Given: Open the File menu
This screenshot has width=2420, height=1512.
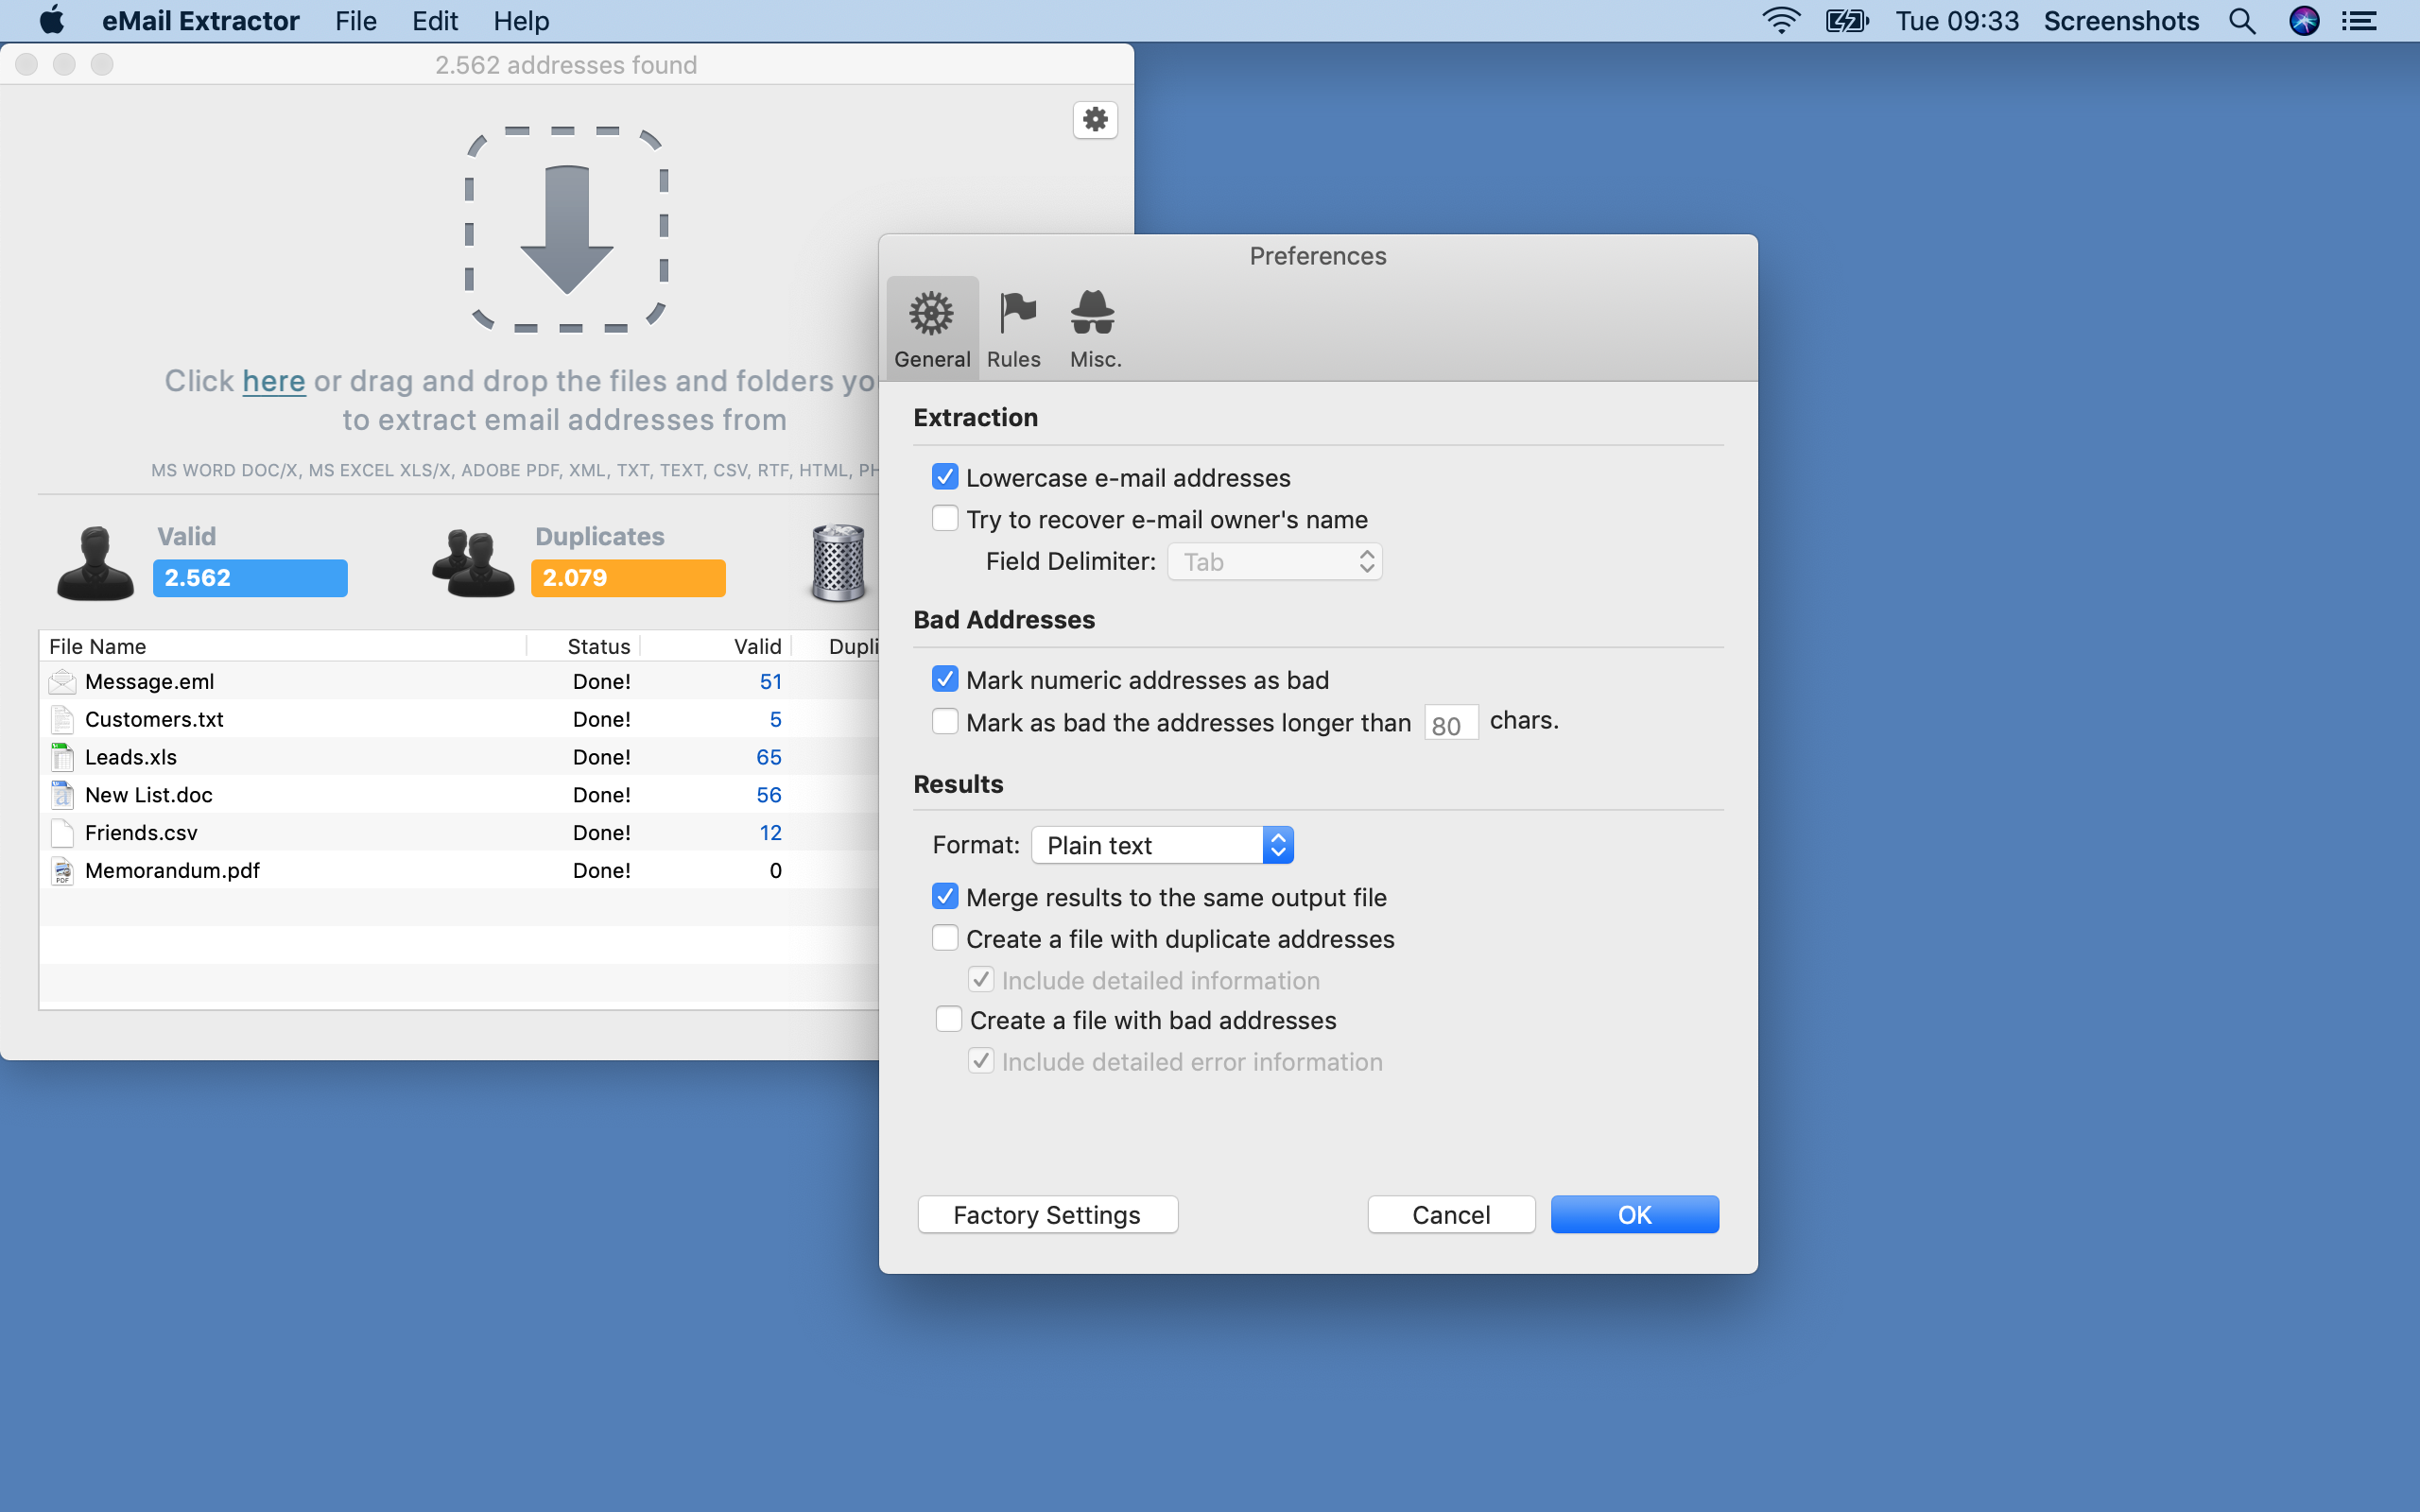Looking at the screenshot, I should (x=355, y=20).
